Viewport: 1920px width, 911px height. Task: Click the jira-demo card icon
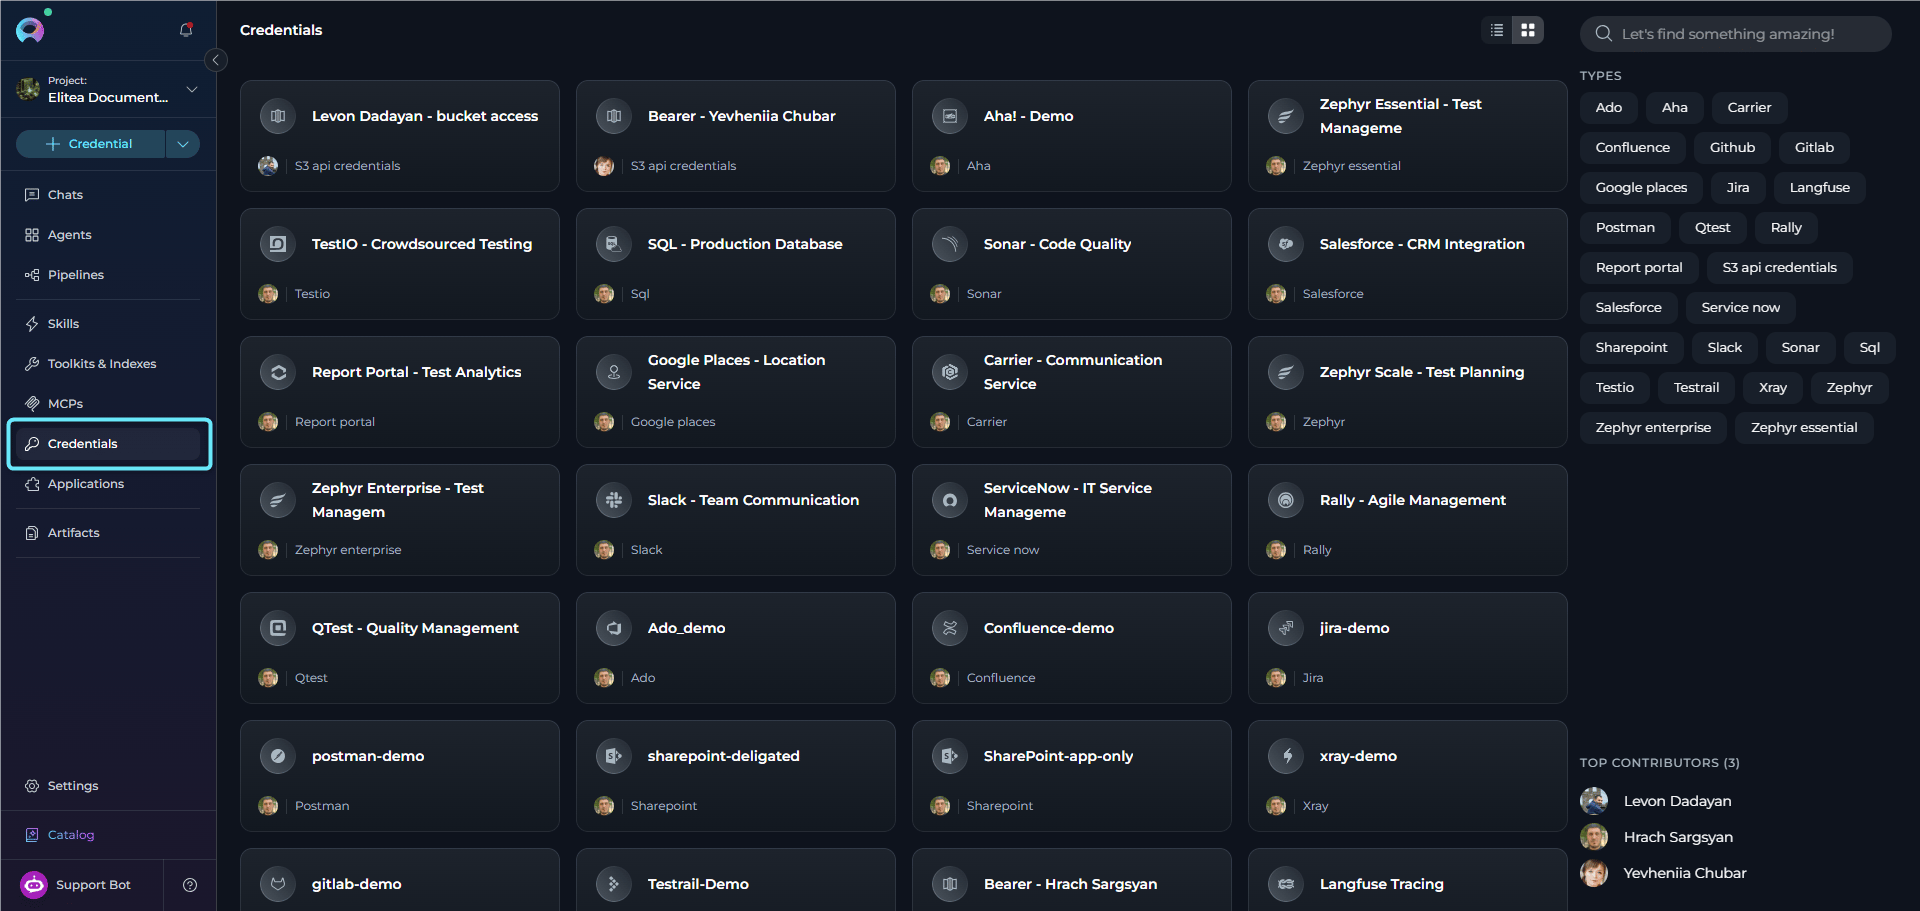[x=1286, y=629]
